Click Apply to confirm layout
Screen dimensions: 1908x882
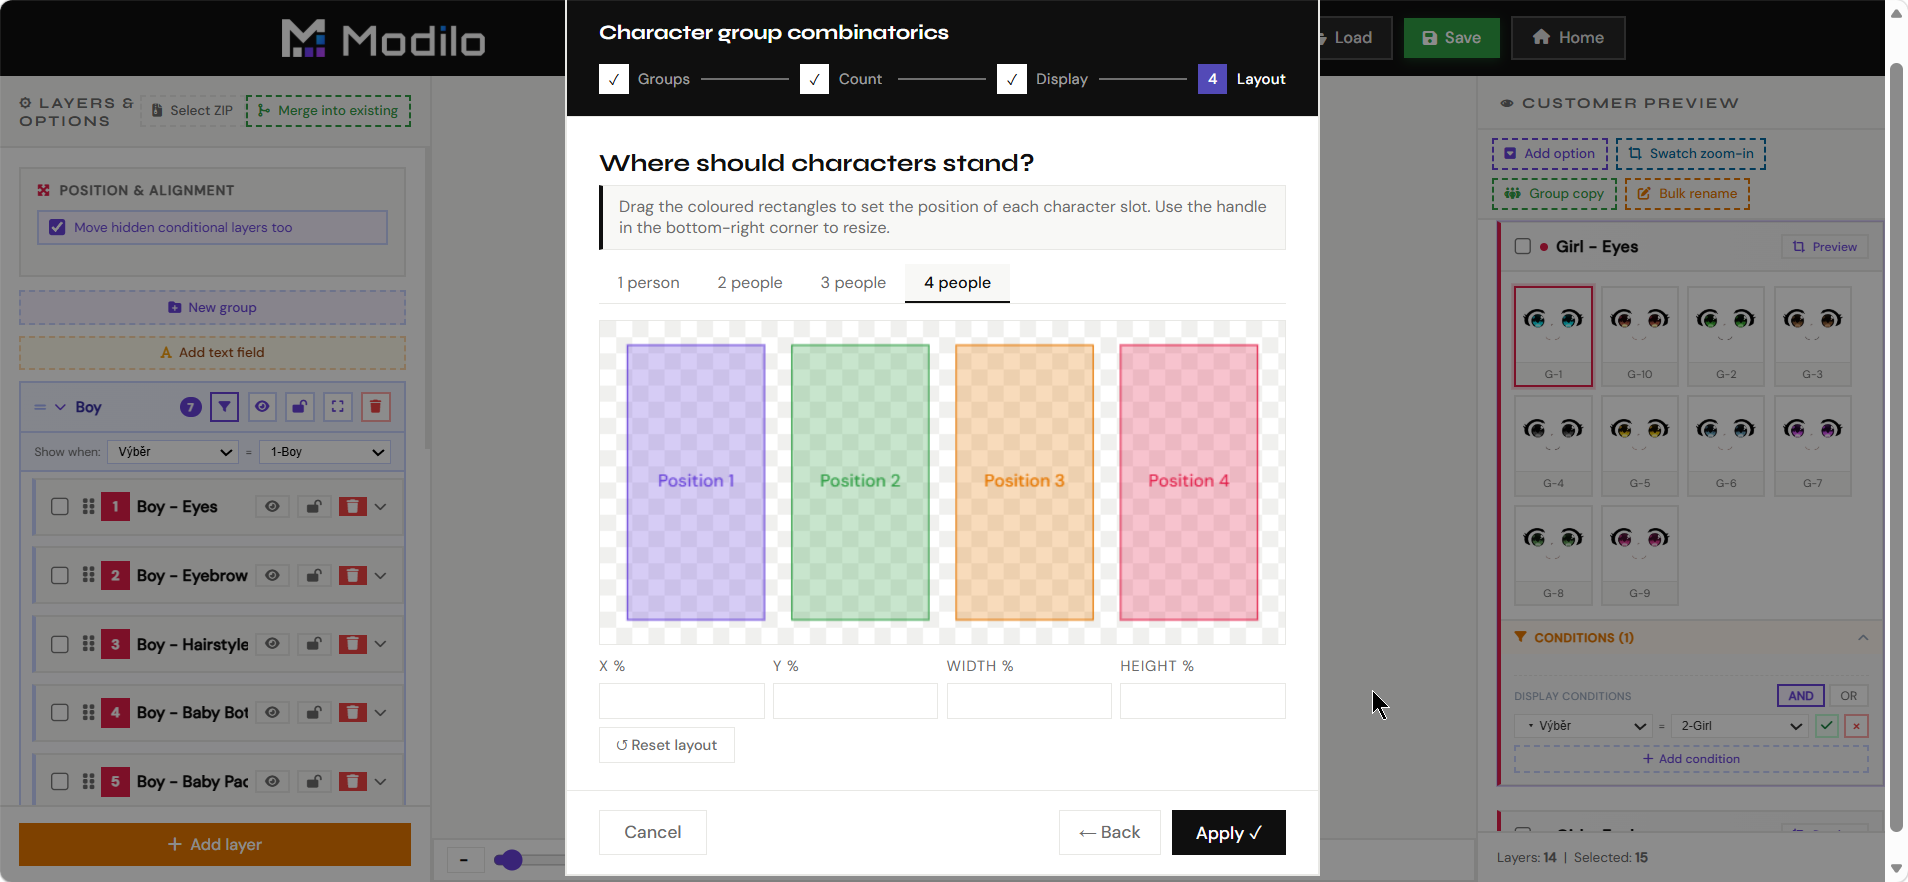[1228, 833]
